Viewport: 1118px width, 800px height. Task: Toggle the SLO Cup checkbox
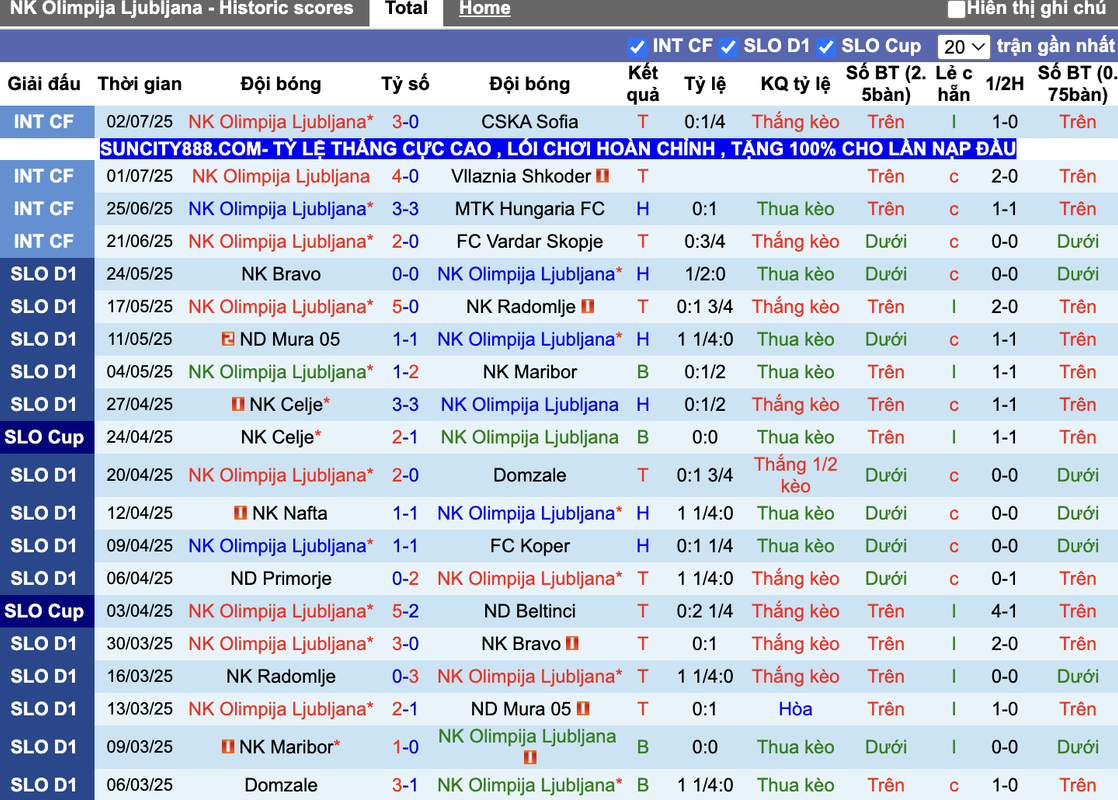826,47
